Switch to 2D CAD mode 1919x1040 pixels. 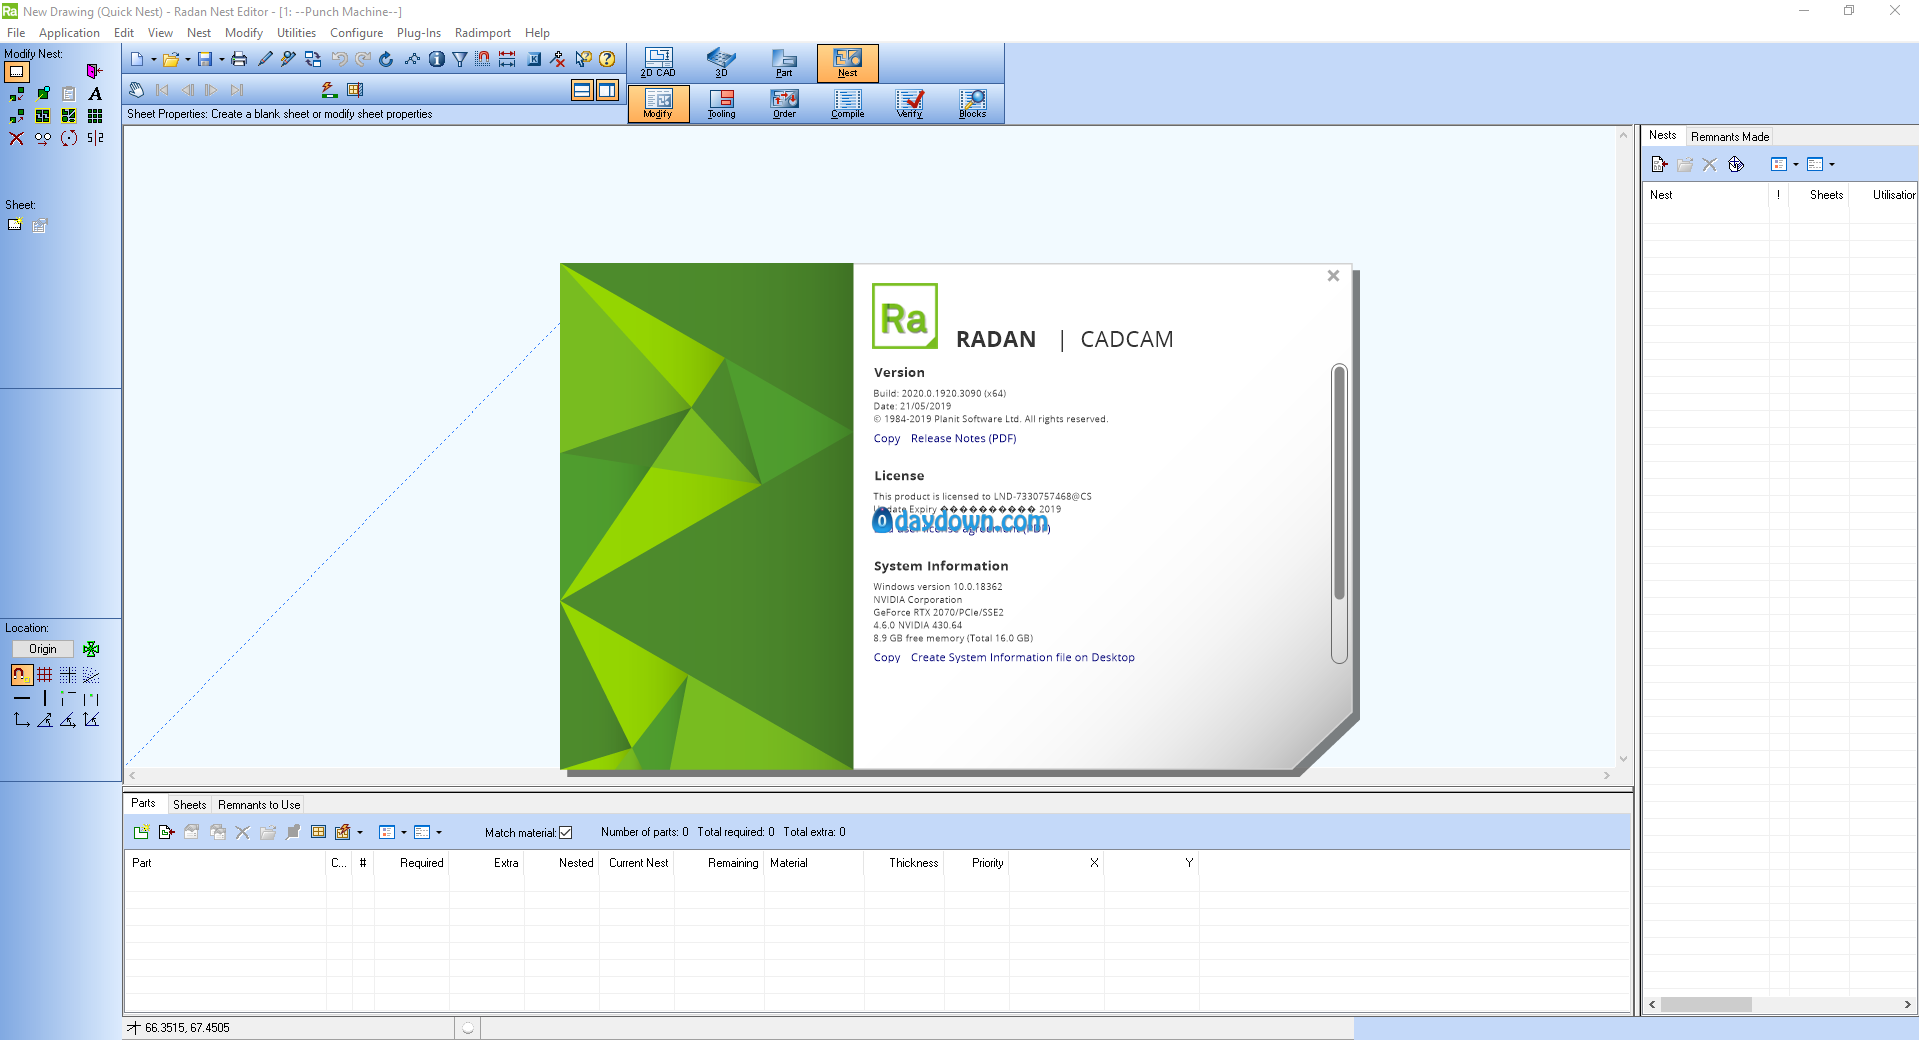tap(658, 63)
